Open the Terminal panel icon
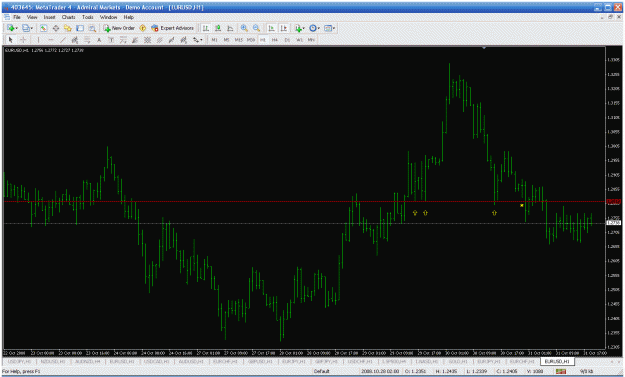 80,28
